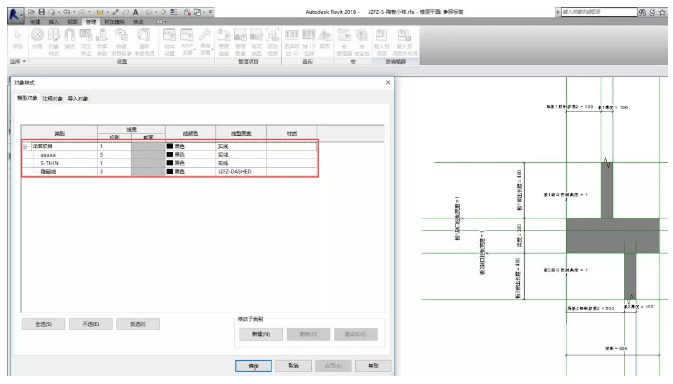The image size is (673, 384).
Task: Open the Insert ribbon tab
Action: point(54,21)
